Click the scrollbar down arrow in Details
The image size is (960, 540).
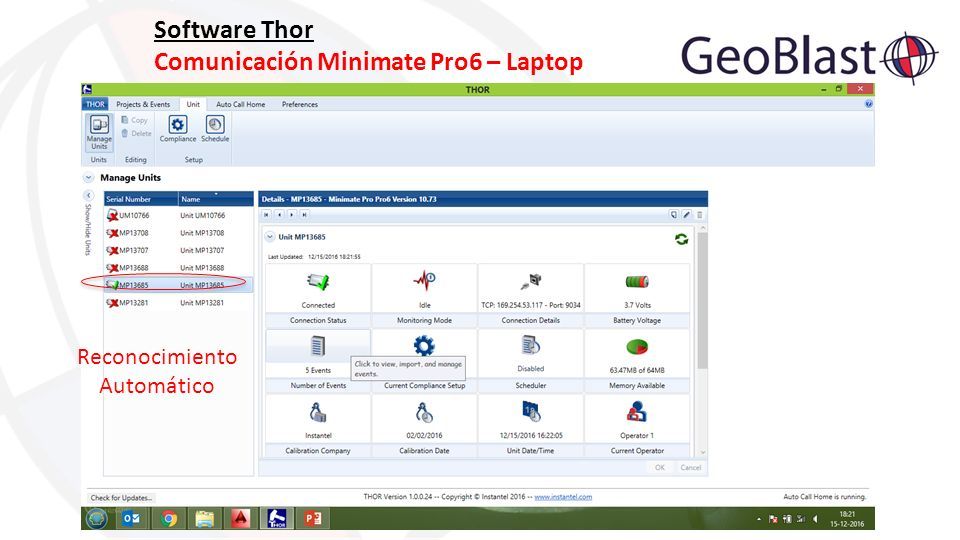pos(703,452)
